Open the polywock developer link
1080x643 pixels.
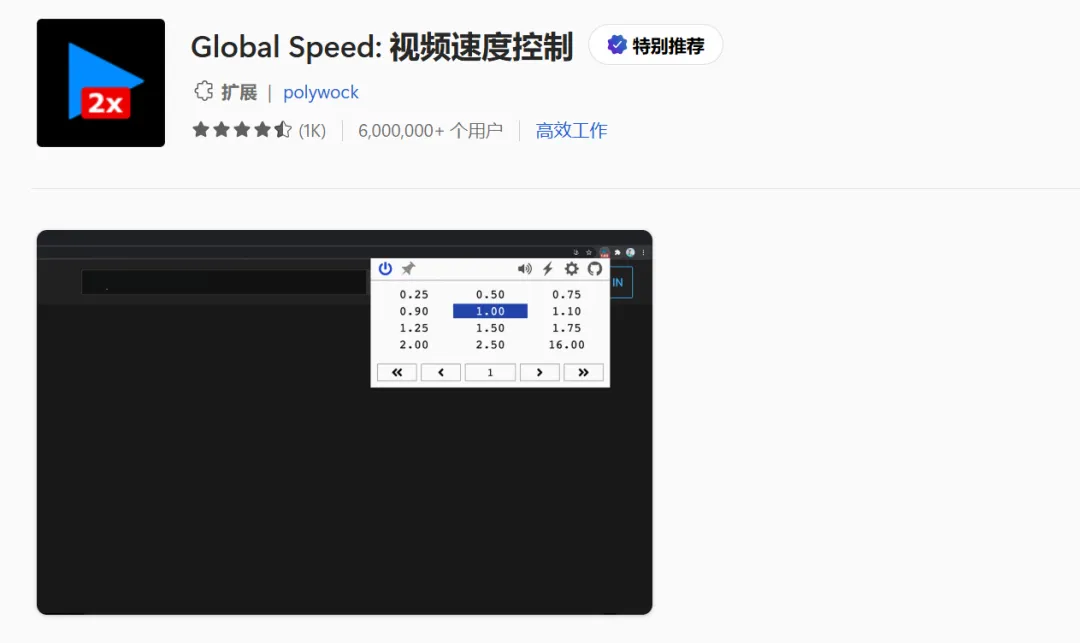click(x=321, y=92)
